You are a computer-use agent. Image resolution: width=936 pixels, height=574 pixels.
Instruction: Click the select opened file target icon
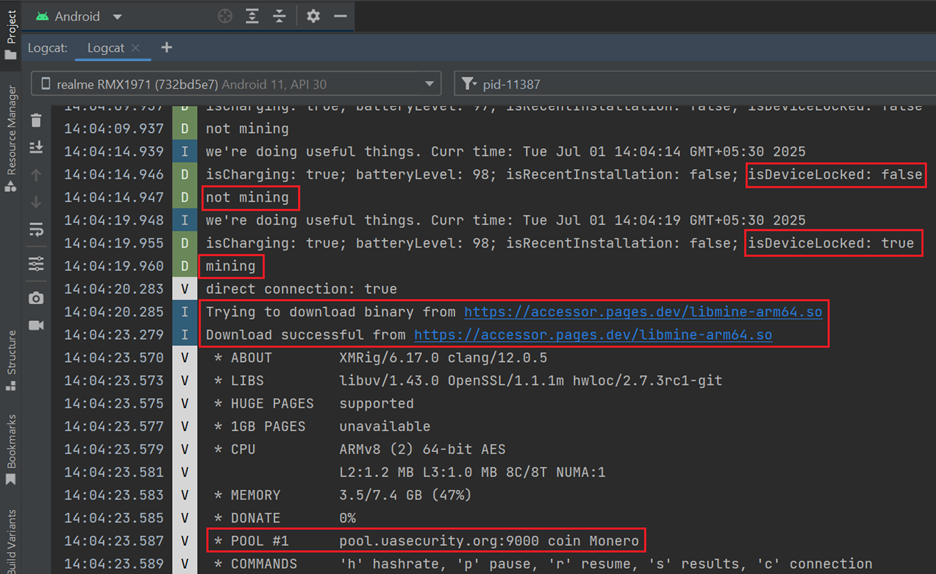(x=225, y=16)
